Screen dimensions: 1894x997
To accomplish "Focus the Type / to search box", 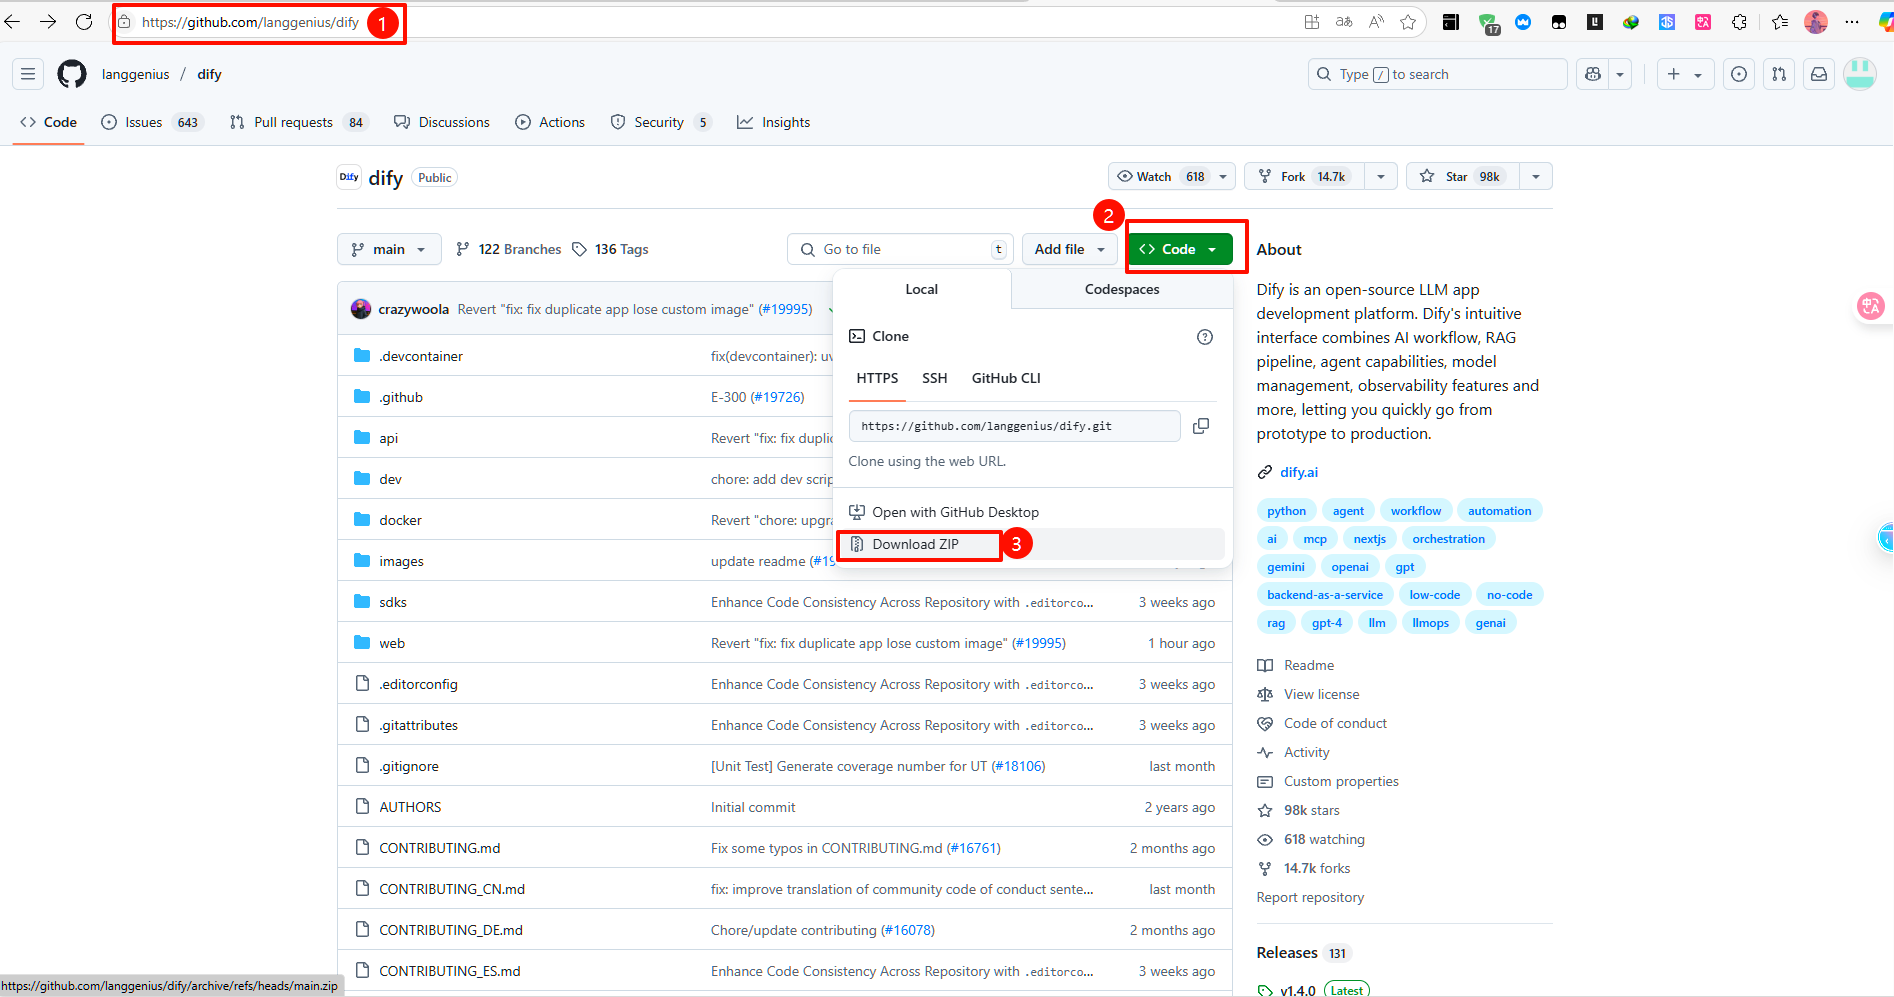I will pos(1437,74).
